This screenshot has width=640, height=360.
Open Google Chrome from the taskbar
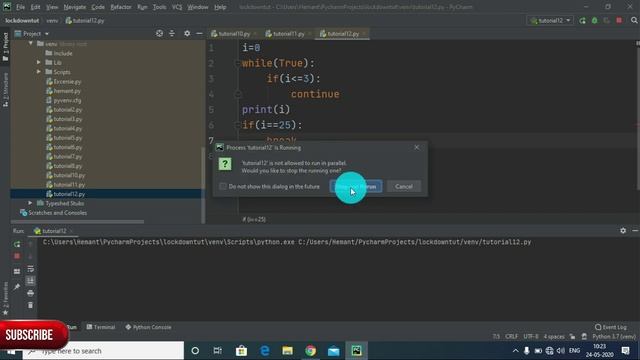point(311,351)
